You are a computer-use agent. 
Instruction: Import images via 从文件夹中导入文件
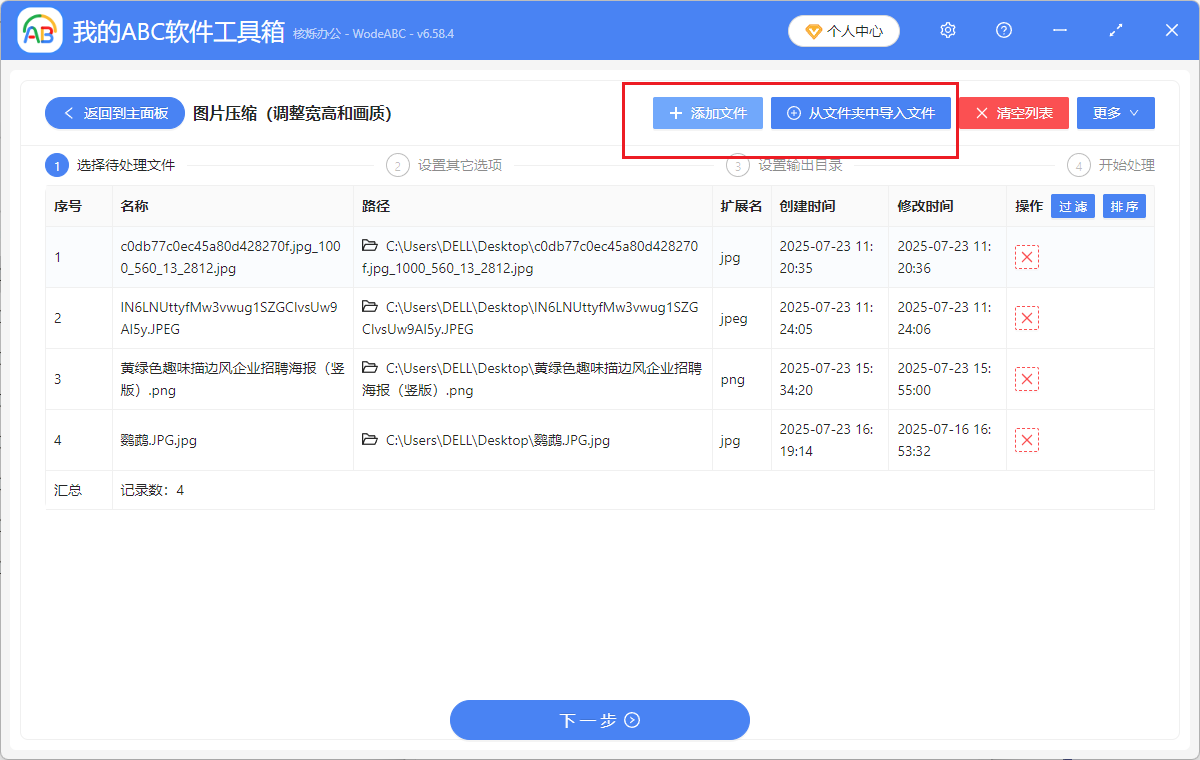pos(860,113)
